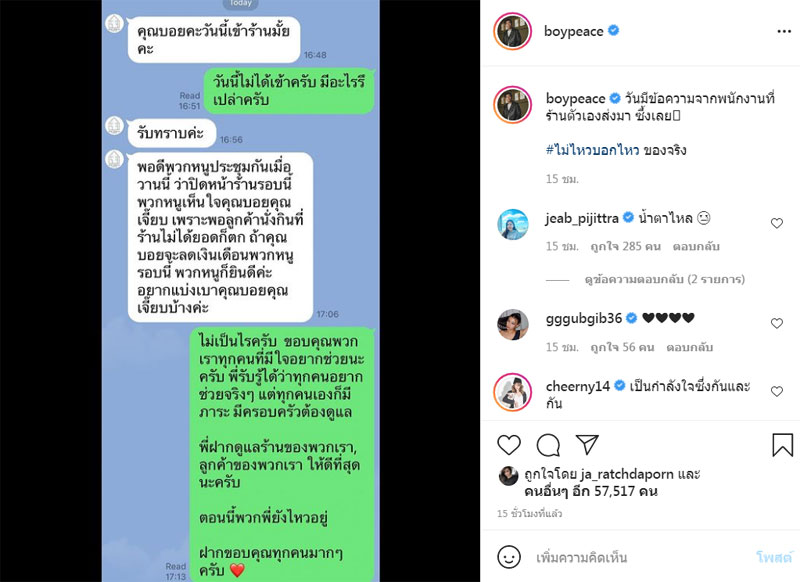The image size is (800, 582).
Task: Click the add comment input field
Action: pos(638,558)
